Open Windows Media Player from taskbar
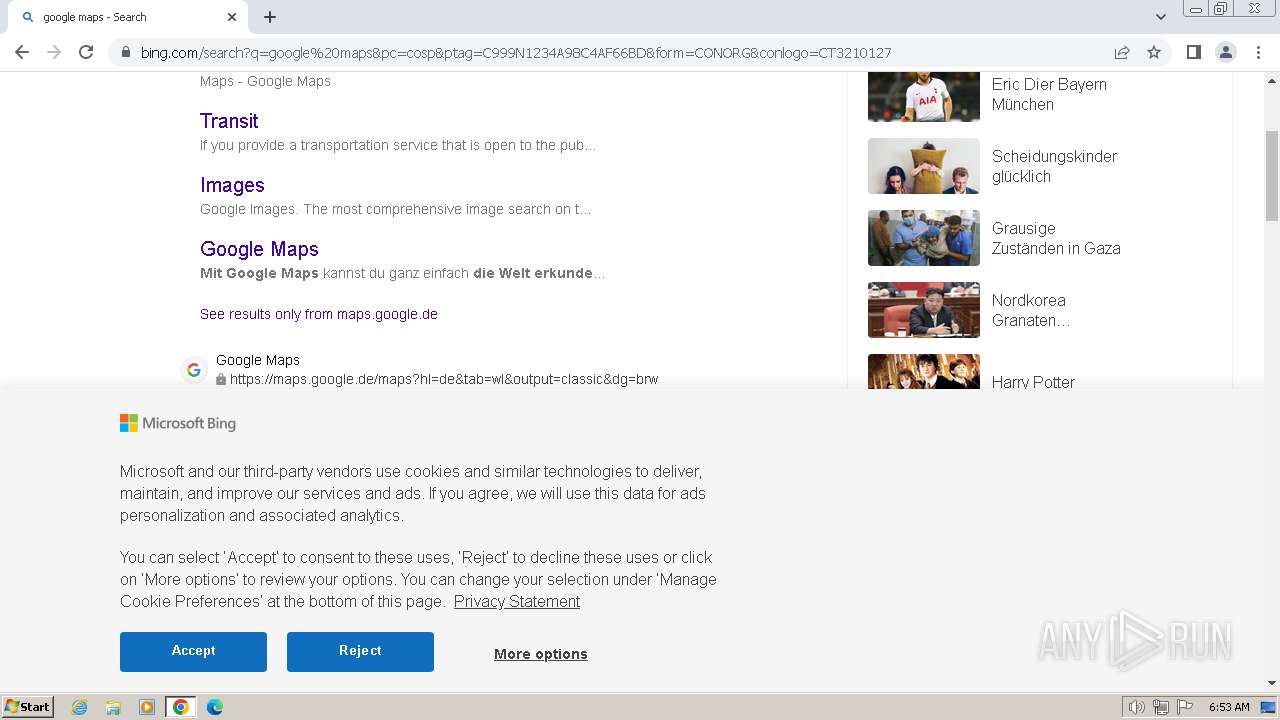The image size is (1280, 720). tap(147, 707)
